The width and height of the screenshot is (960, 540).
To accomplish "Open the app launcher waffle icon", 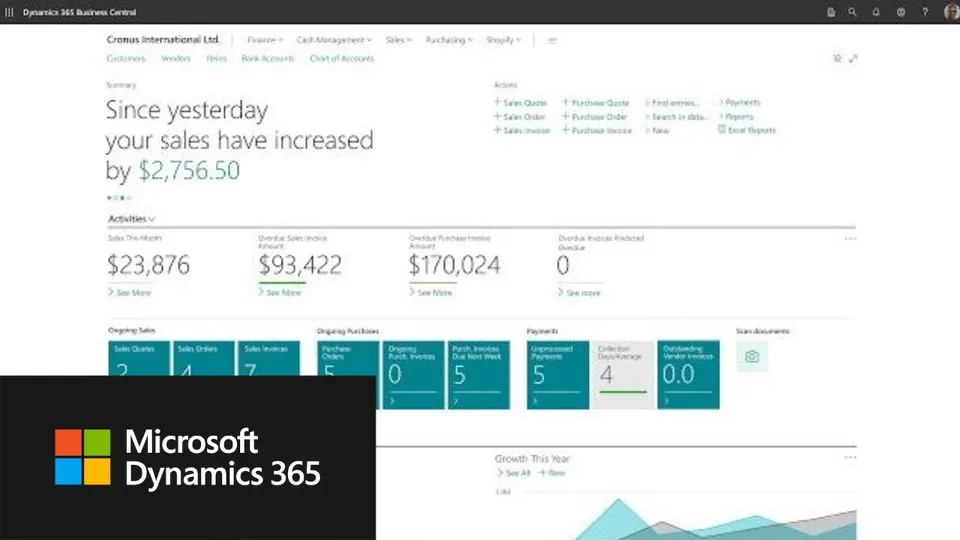I will [x=9, y=12].
